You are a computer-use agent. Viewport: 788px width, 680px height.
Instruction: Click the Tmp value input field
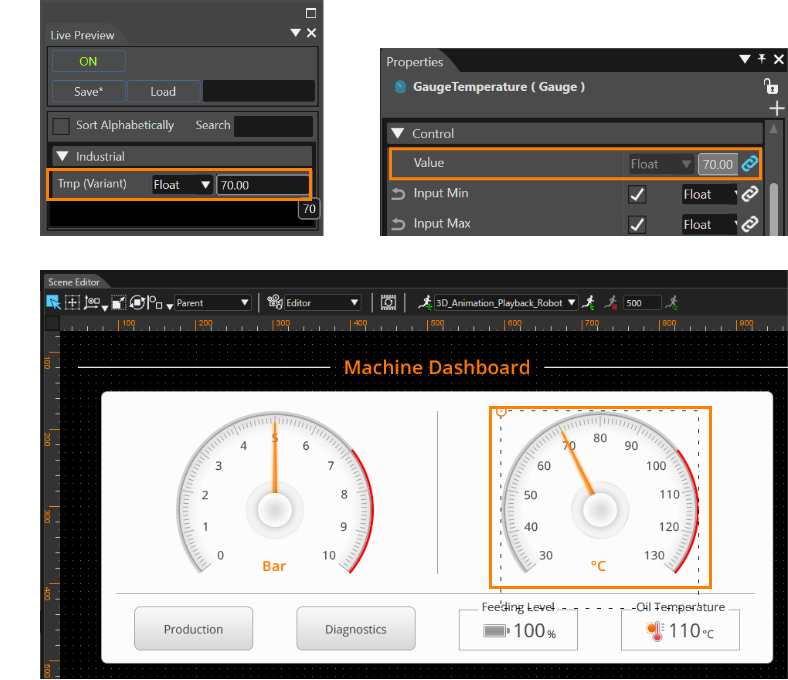(x=263, y=185)
